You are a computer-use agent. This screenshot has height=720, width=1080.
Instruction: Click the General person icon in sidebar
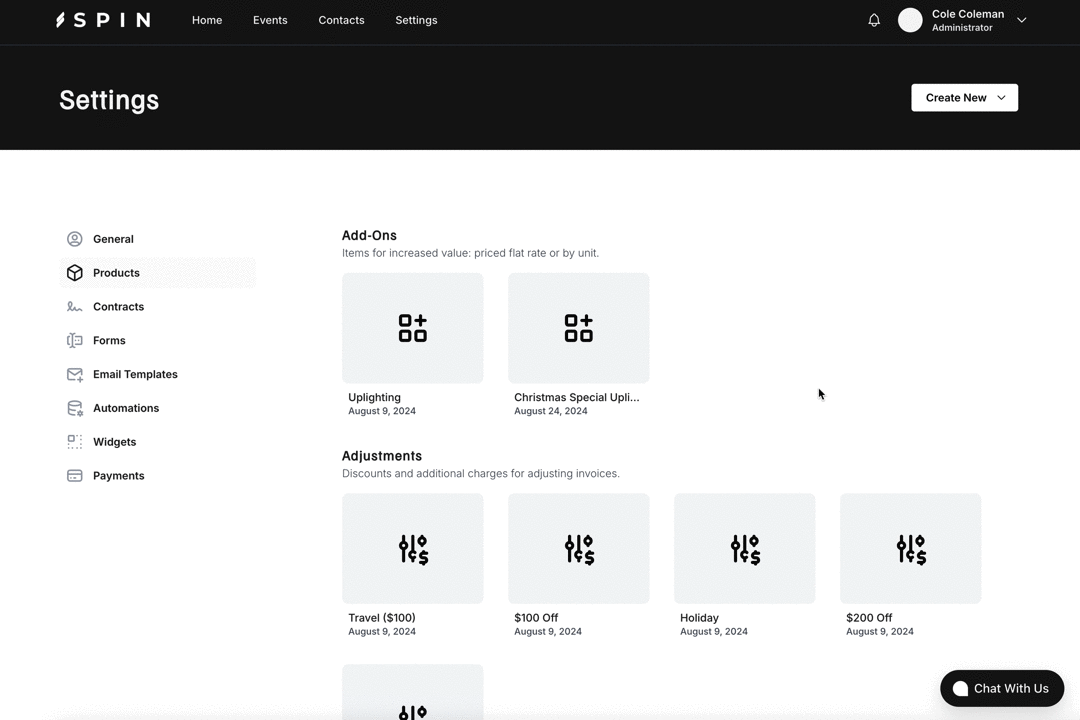tap(74, 239)
